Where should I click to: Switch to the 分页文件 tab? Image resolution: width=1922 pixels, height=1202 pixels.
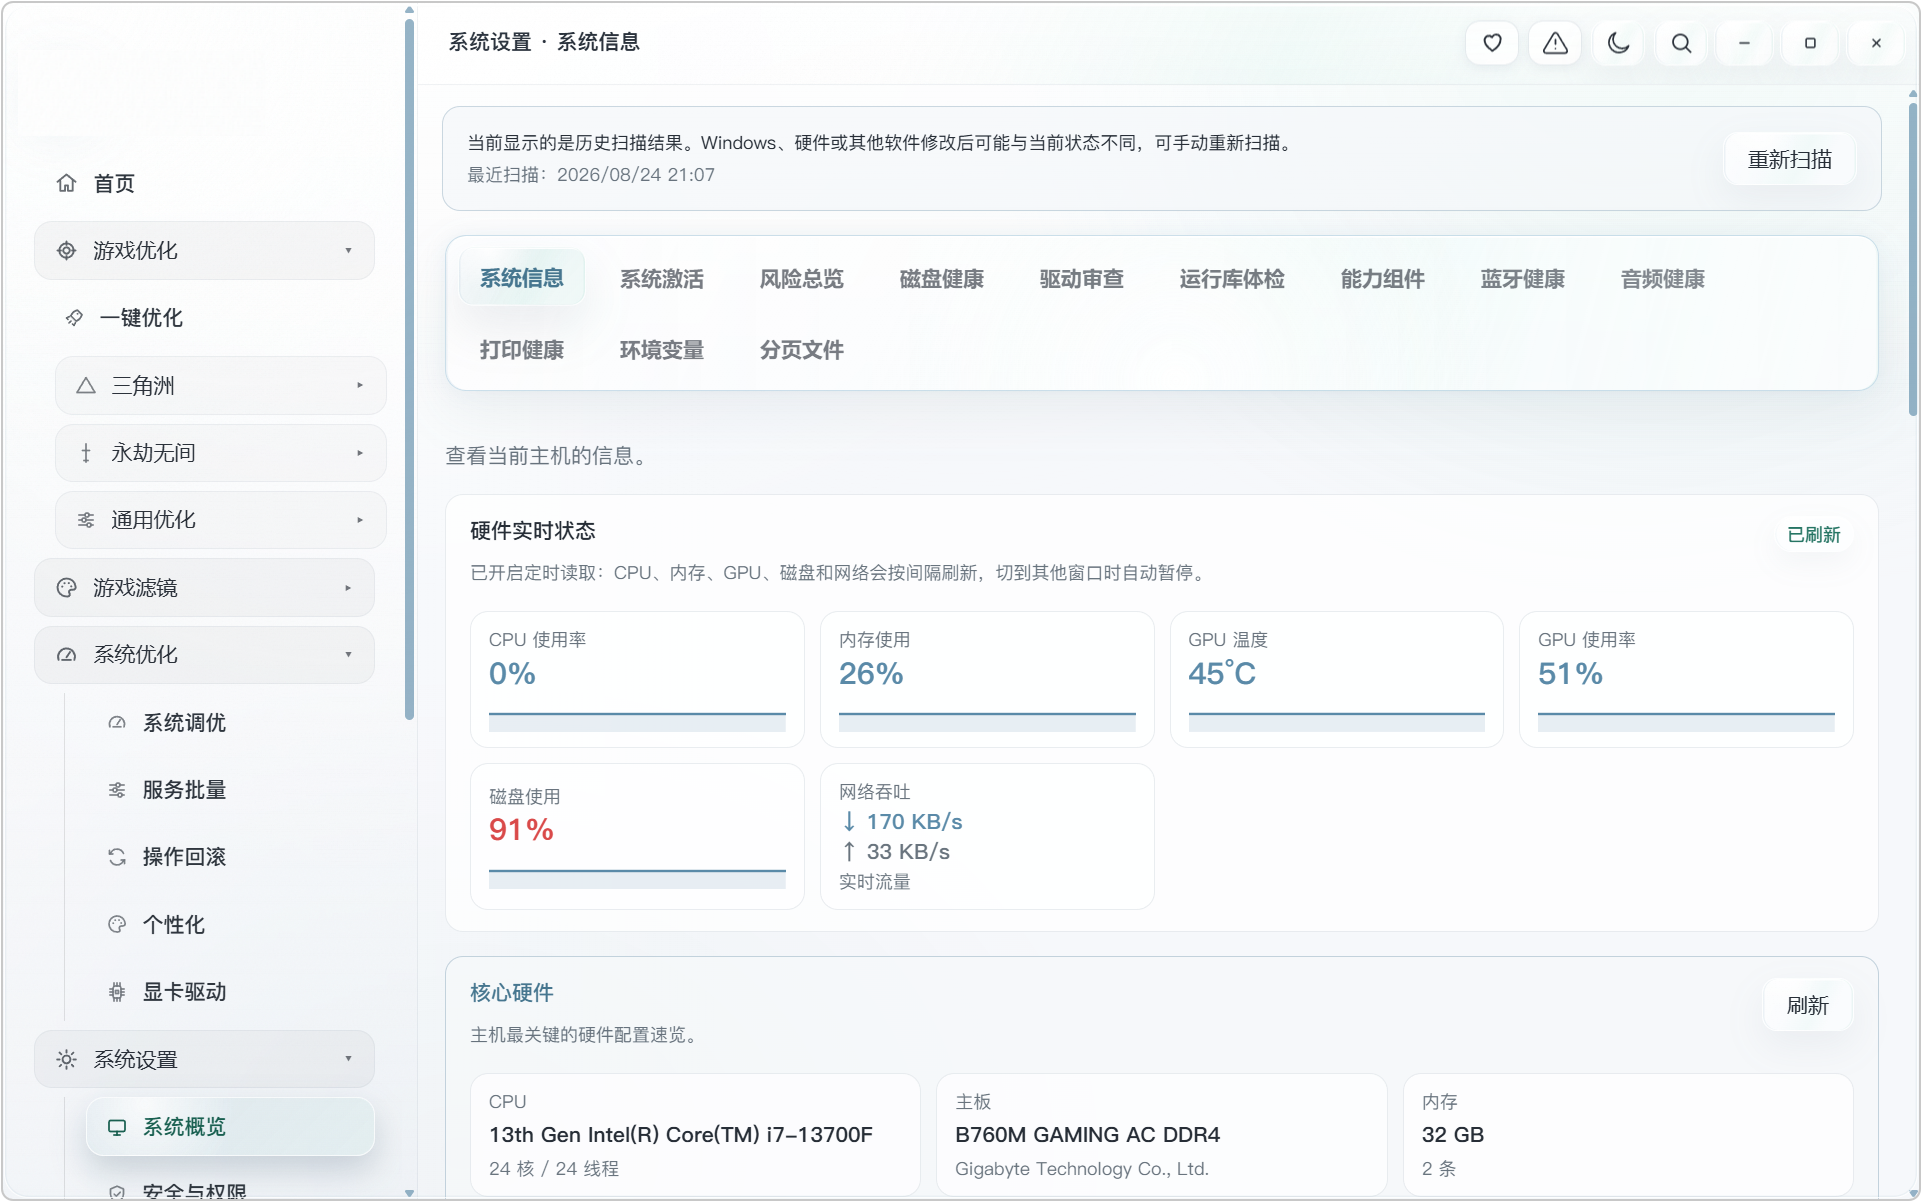(802, 350)
